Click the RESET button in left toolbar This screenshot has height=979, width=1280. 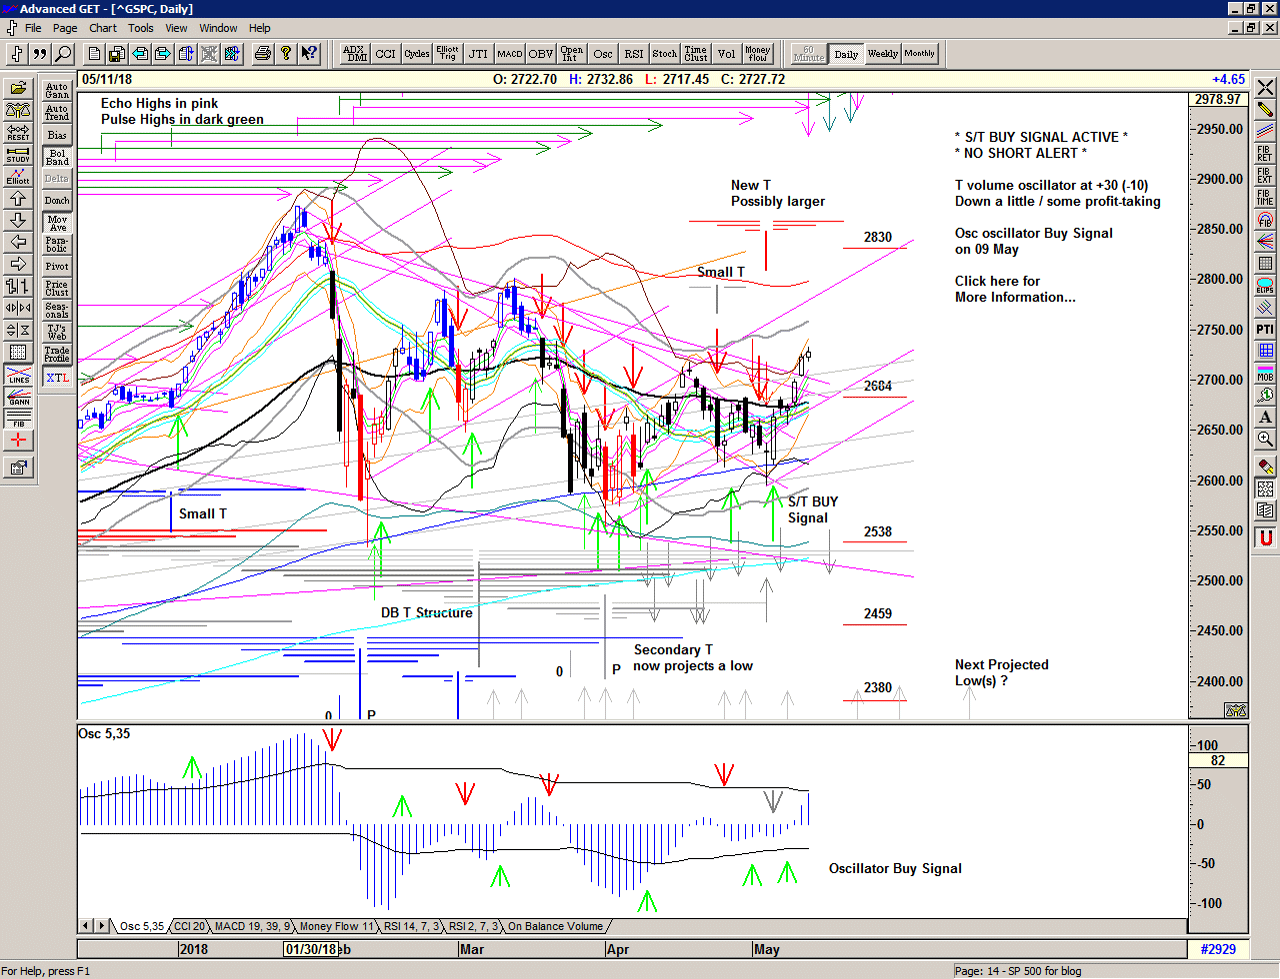[x=18, y=132]
